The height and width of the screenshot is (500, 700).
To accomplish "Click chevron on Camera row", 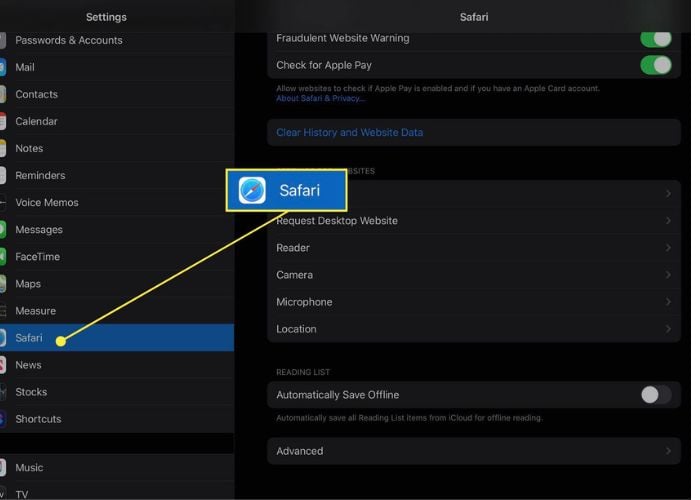I will 668,275.
